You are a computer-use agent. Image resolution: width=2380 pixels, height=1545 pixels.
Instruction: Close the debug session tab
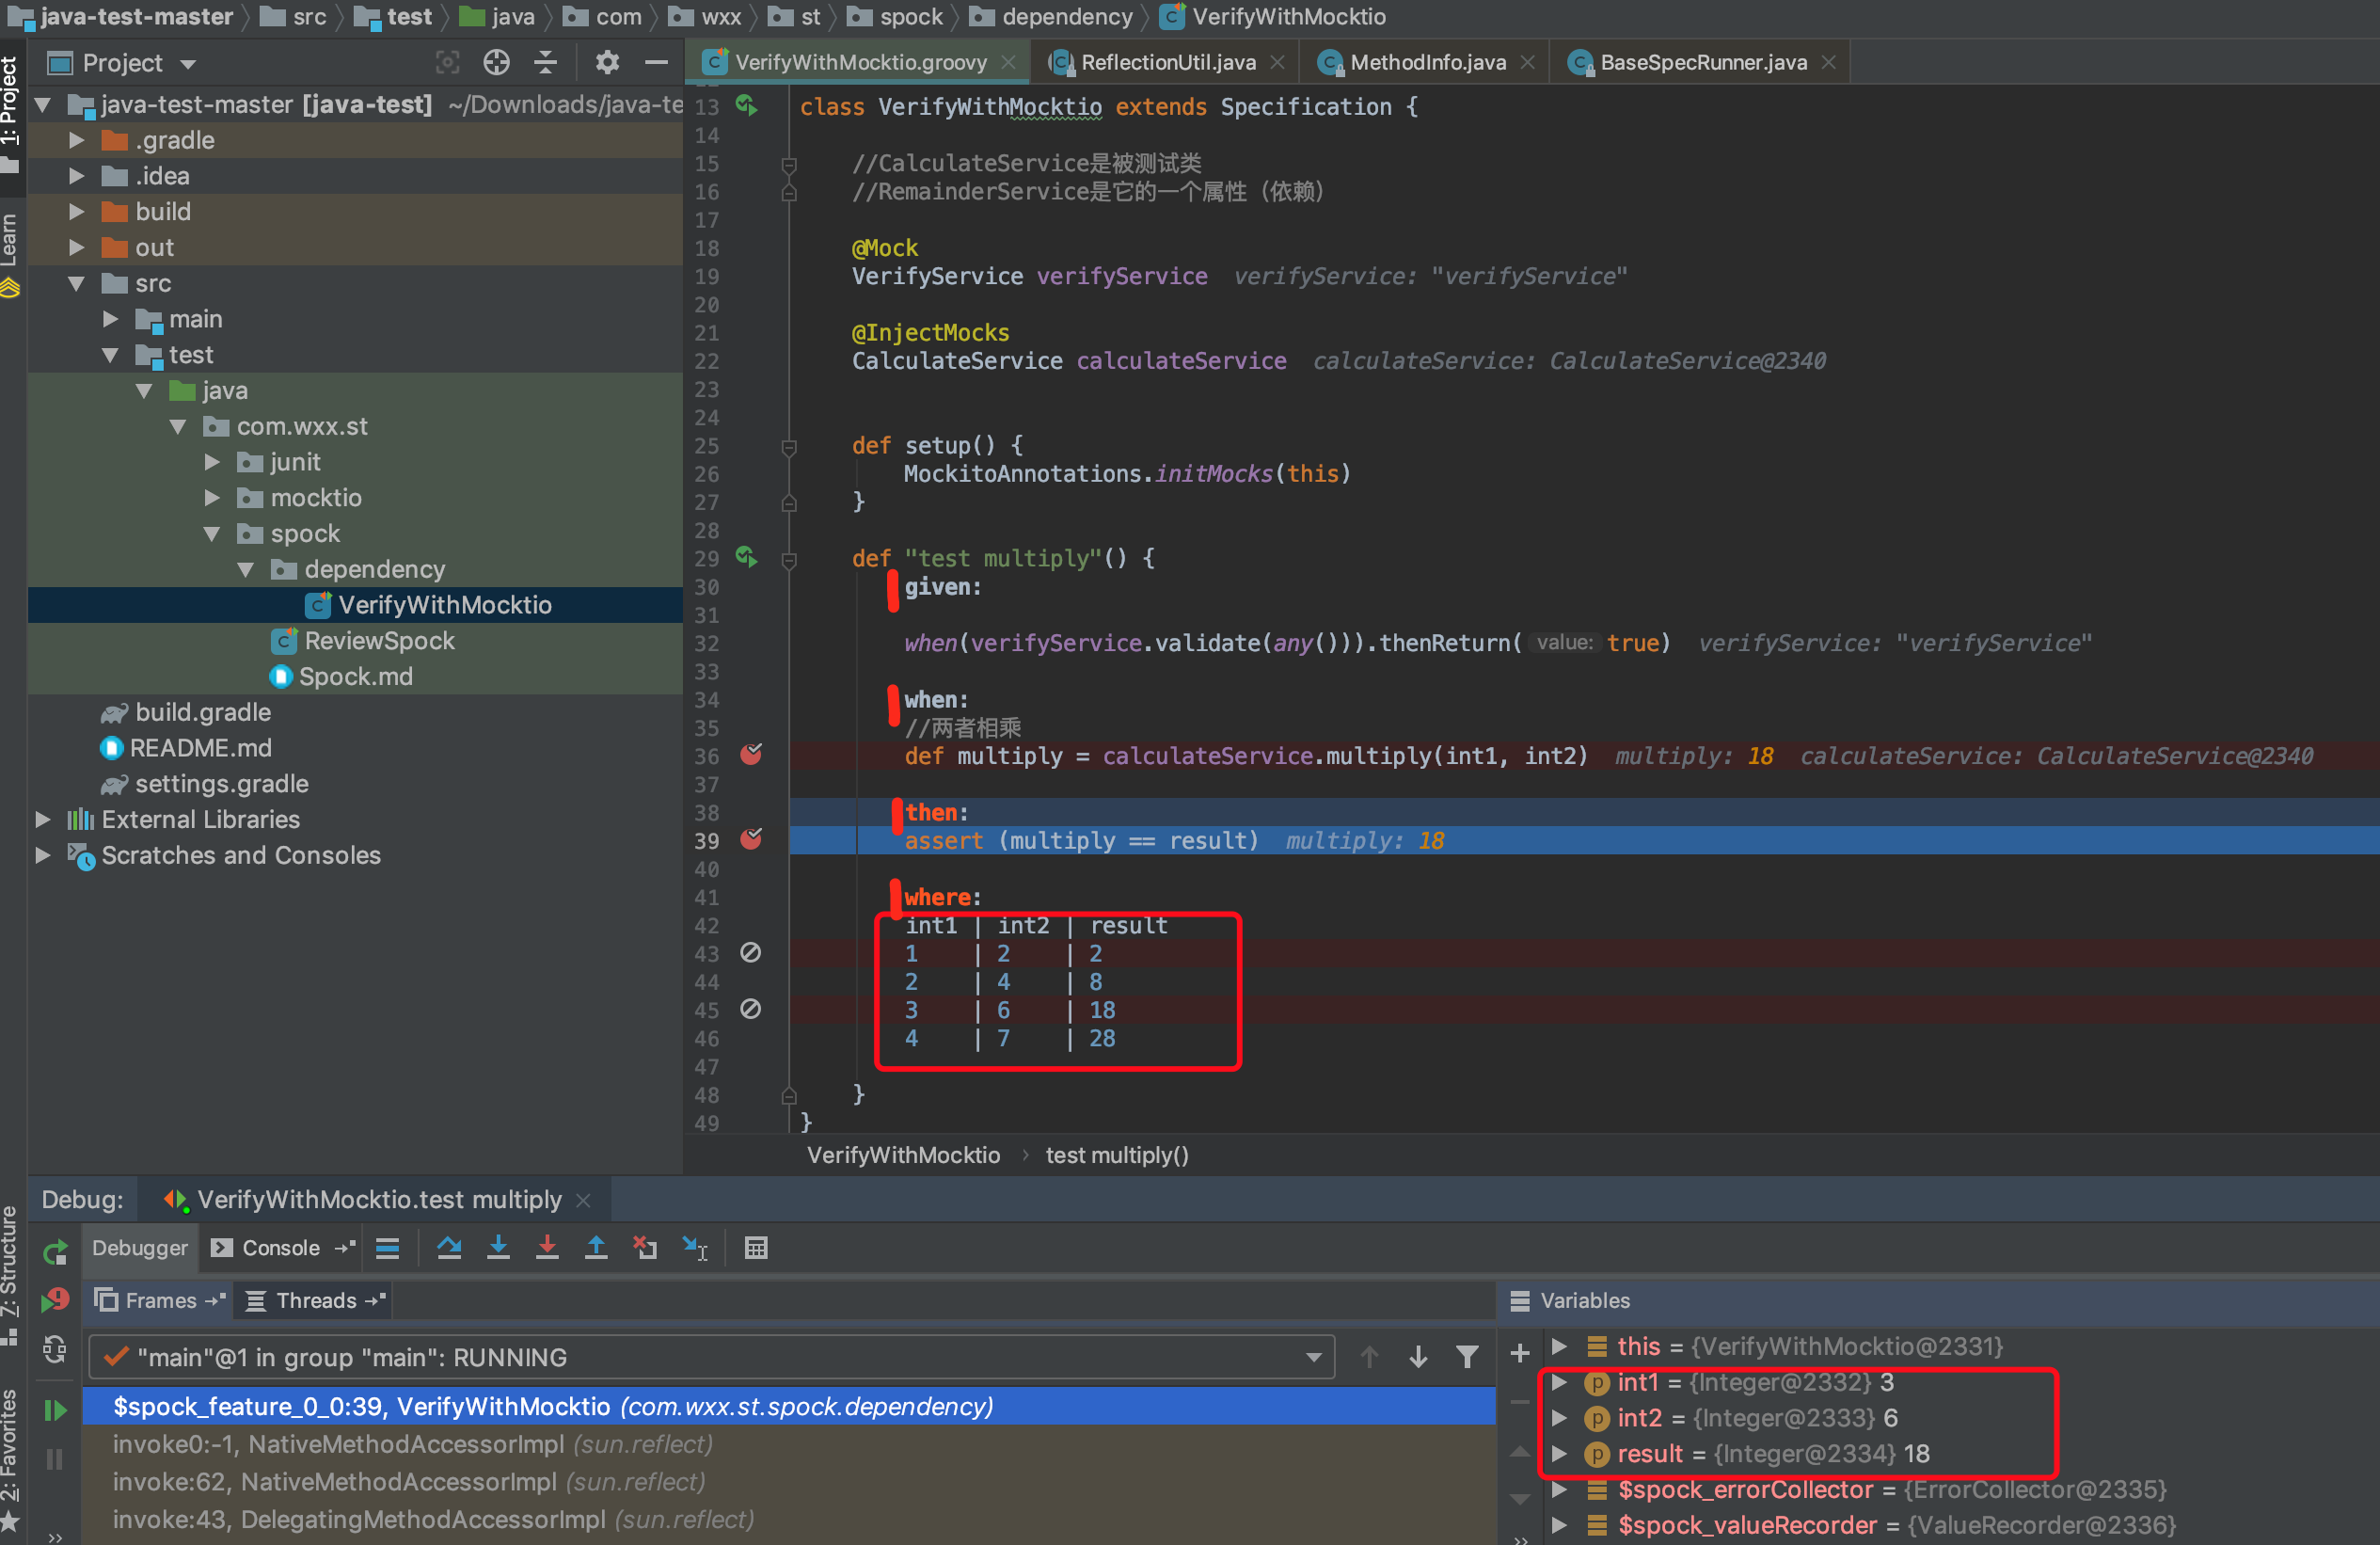click(584, 1200)
